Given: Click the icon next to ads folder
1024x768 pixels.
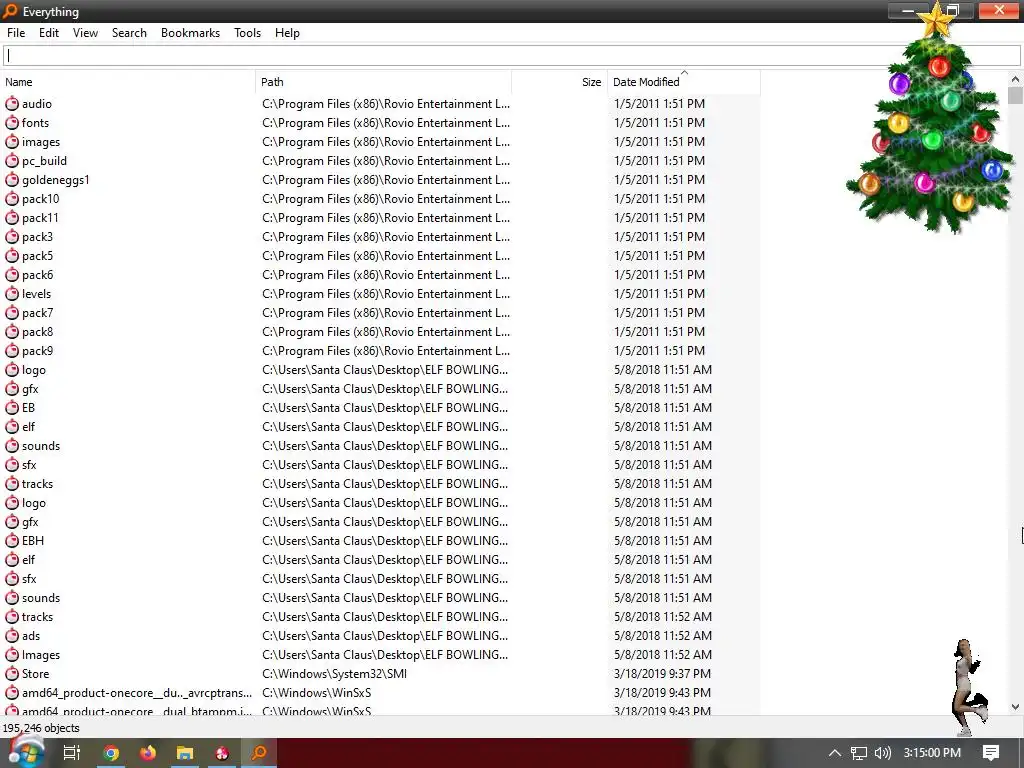Looking at the screenshot, I should tap(12, 635).
